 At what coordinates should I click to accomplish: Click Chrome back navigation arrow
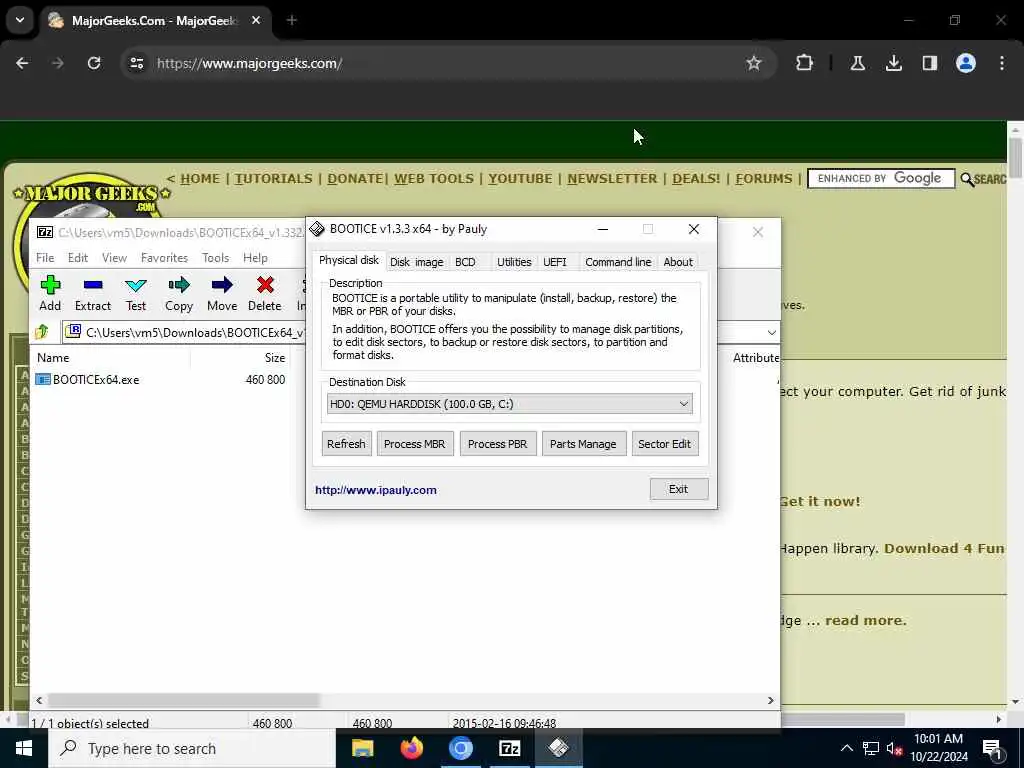pos(22,63)
